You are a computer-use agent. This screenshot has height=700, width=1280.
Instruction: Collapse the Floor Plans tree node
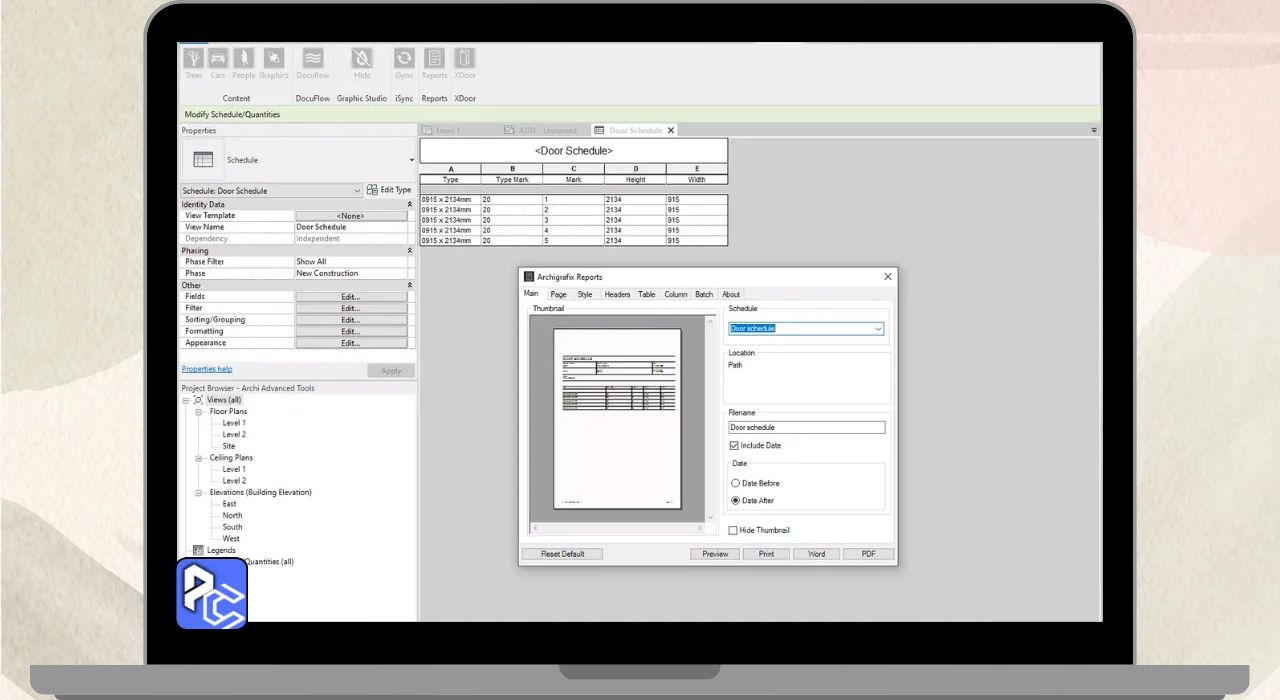pos(198,412)
